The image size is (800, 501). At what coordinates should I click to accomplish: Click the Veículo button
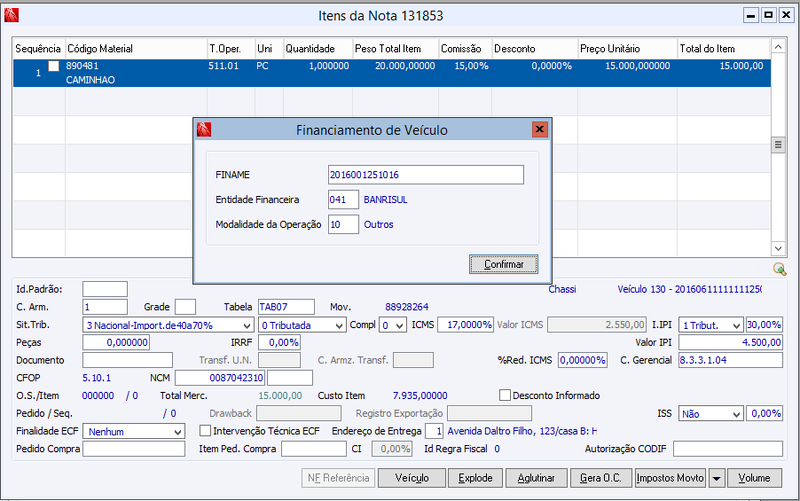[x=412, y=478]
